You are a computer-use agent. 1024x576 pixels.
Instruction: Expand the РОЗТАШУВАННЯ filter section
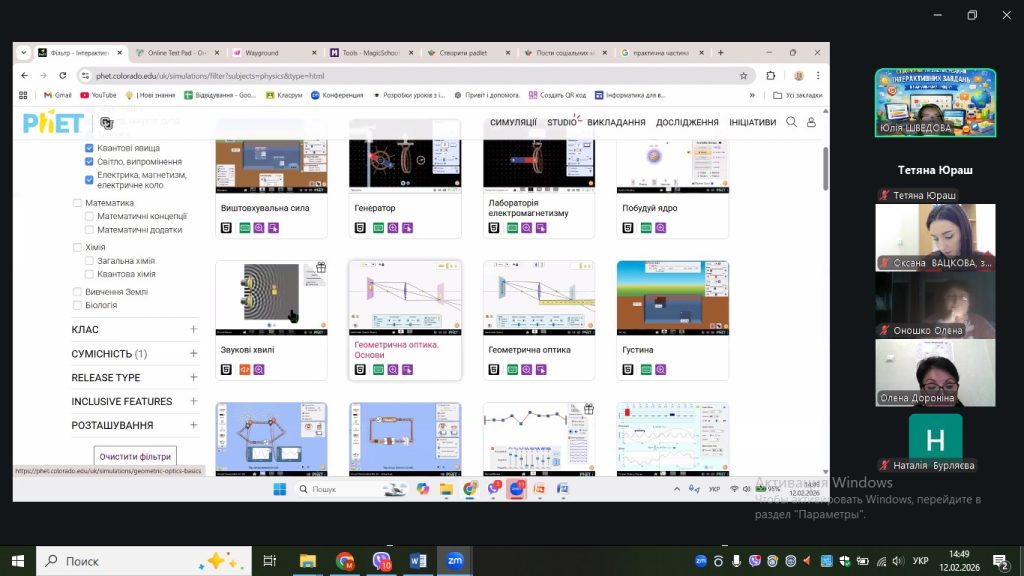pyautogui.click(x=193, y=425)
